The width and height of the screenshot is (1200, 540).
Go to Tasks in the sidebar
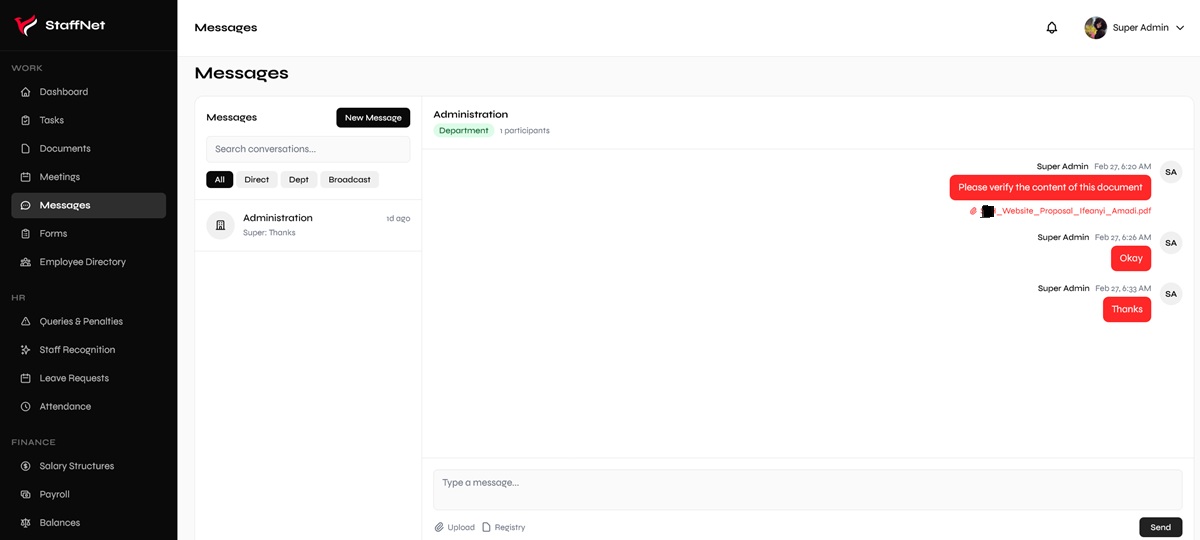(x=51, y=120)
